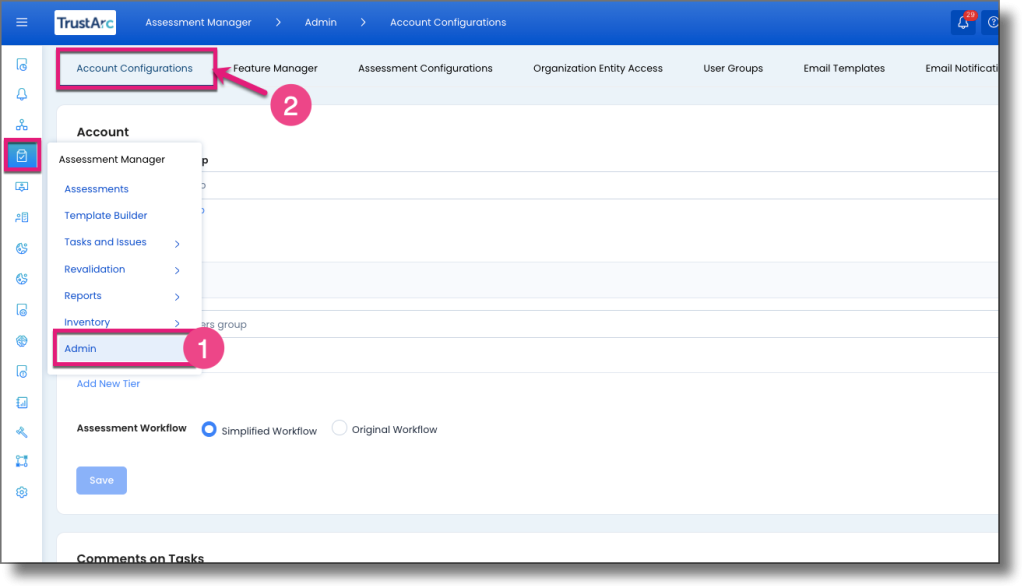Click the bell icon in left sidebar

click(x=22, y=95)
